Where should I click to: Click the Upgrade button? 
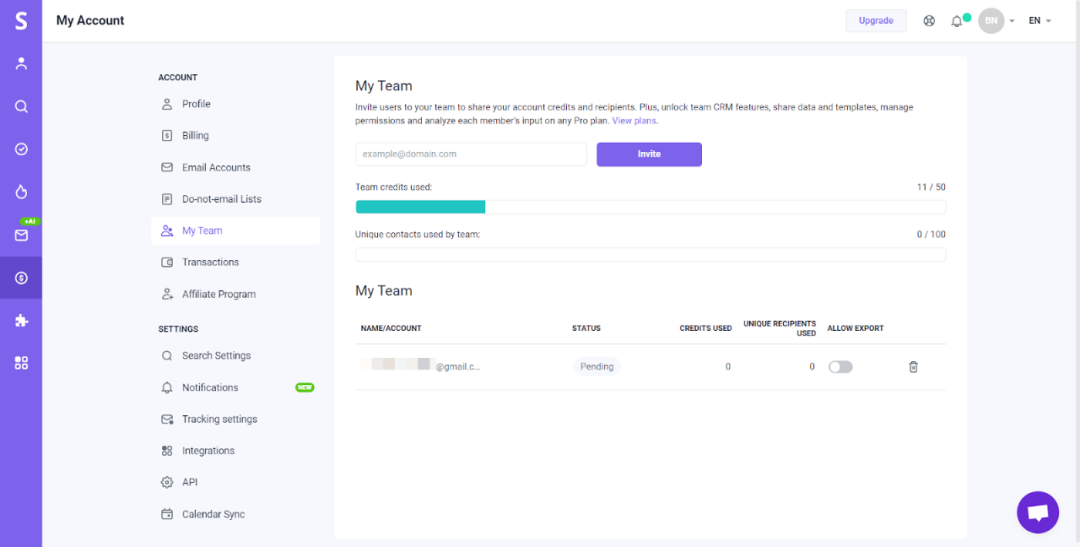click(x=876, y=21)
